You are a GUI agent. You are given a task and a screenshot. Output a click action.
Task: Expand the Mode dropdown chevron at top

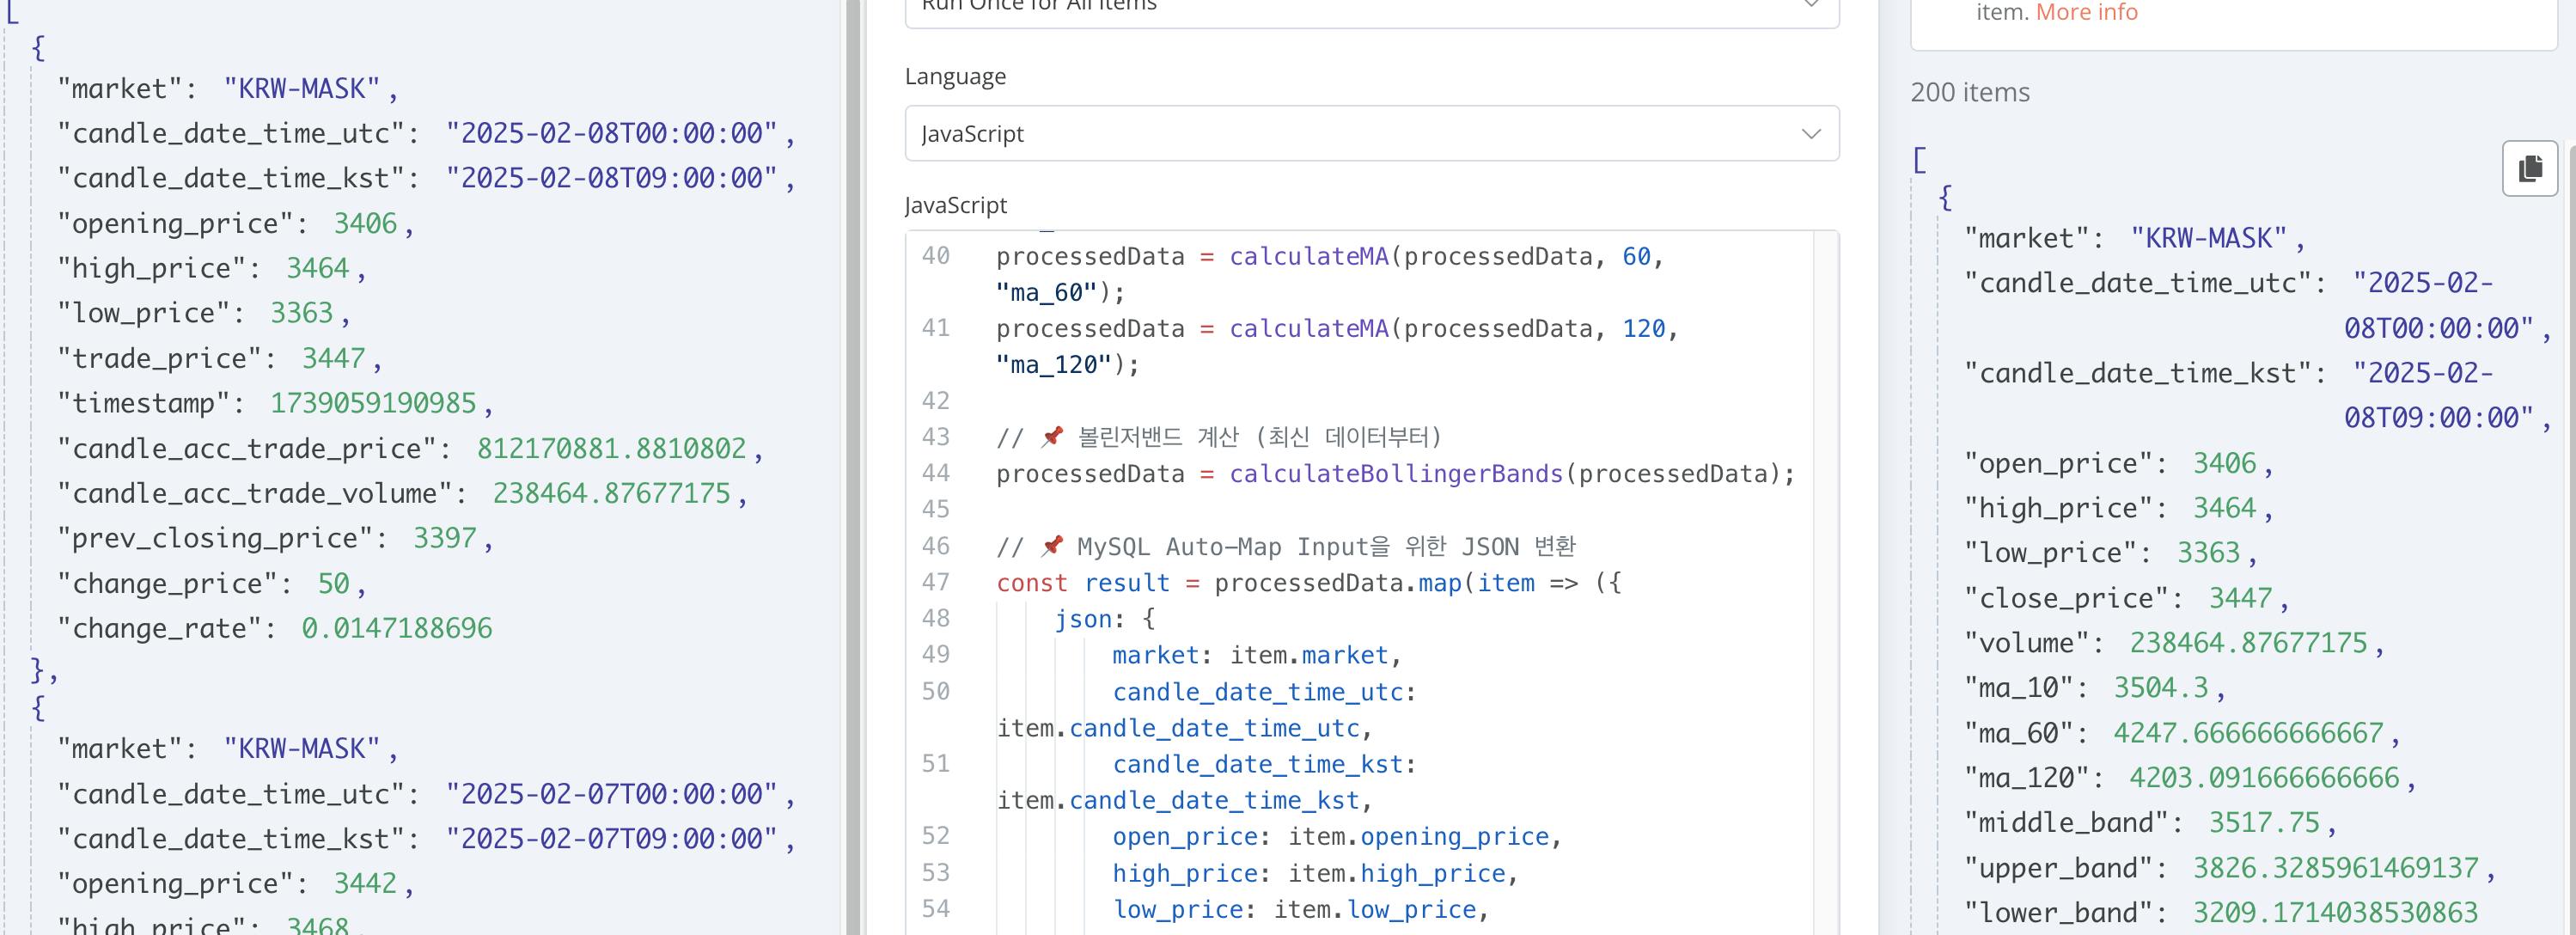(1810, 5)
